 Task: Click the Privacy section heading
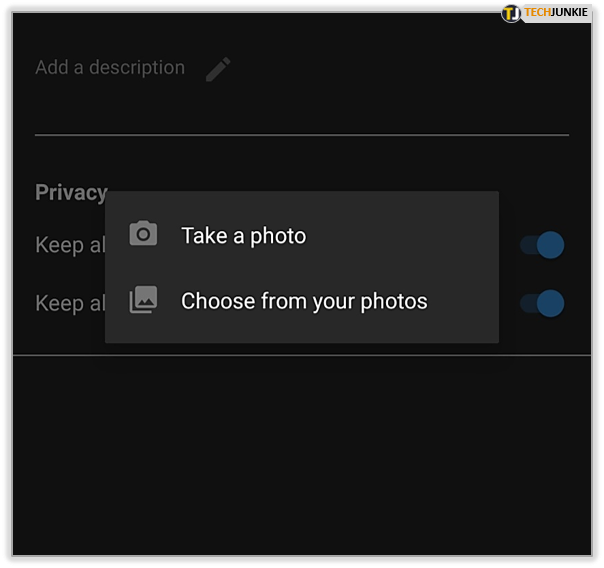click(x=71, y=192)
